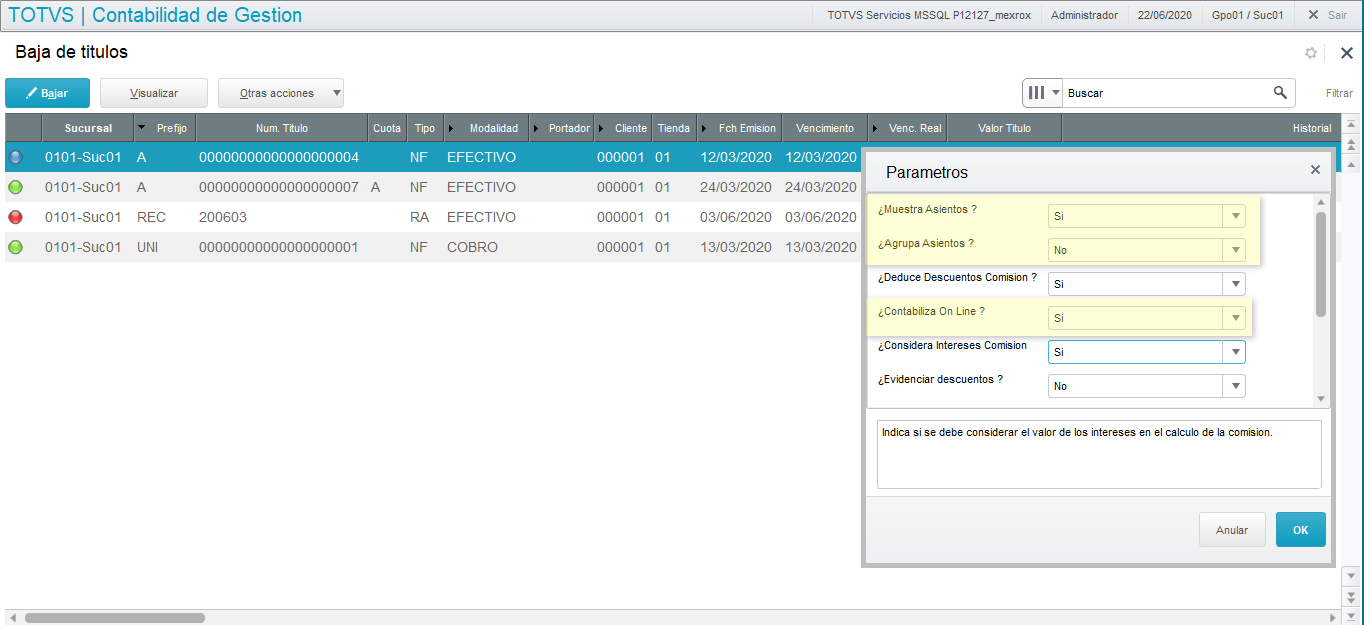
Task: Click the Filtrar link
Action: (1339, 93)
